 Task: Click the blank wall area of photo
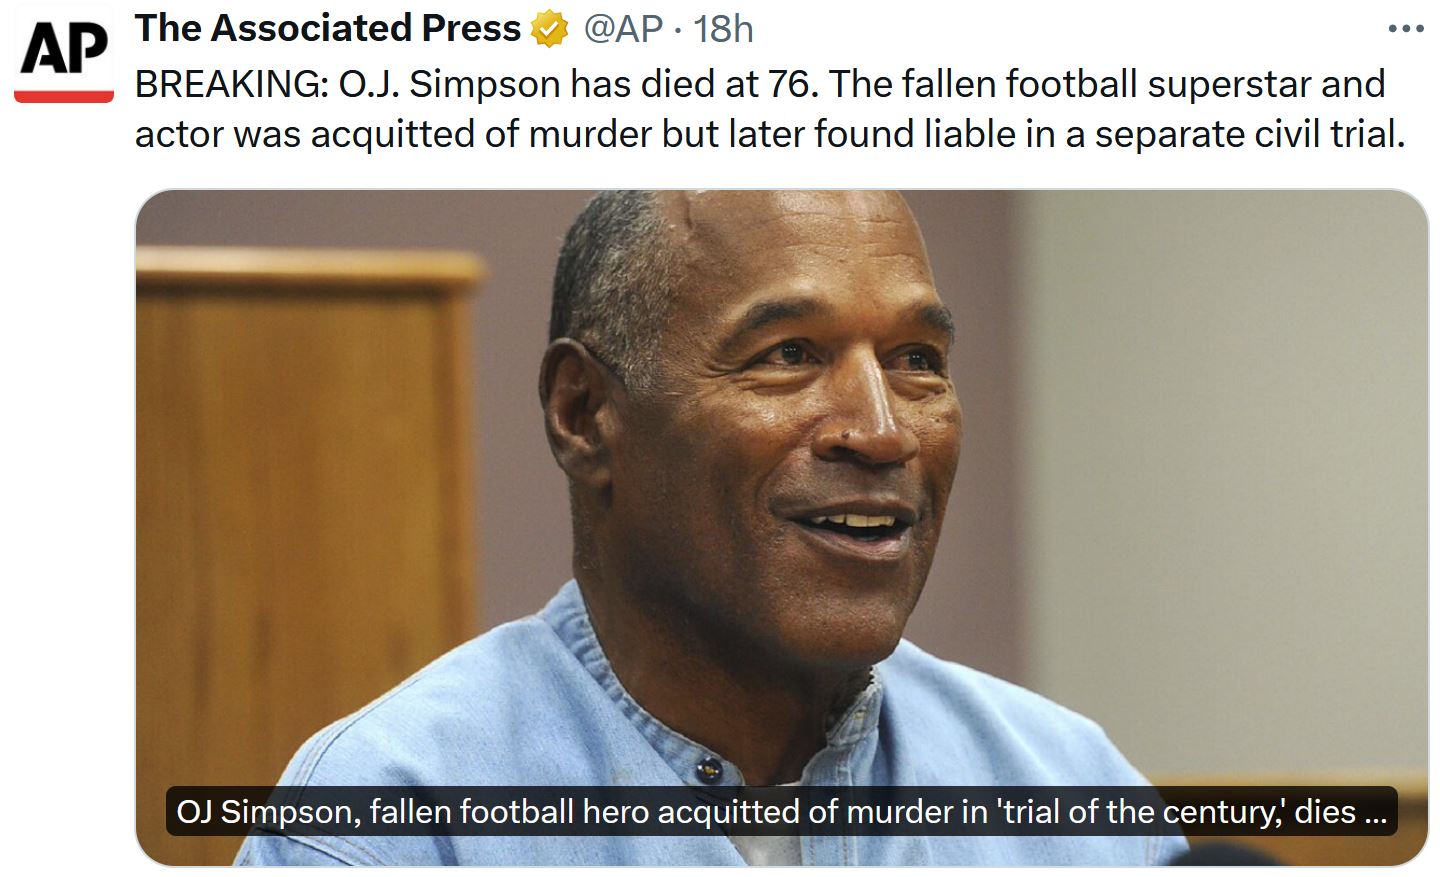tap(1250, 450)
